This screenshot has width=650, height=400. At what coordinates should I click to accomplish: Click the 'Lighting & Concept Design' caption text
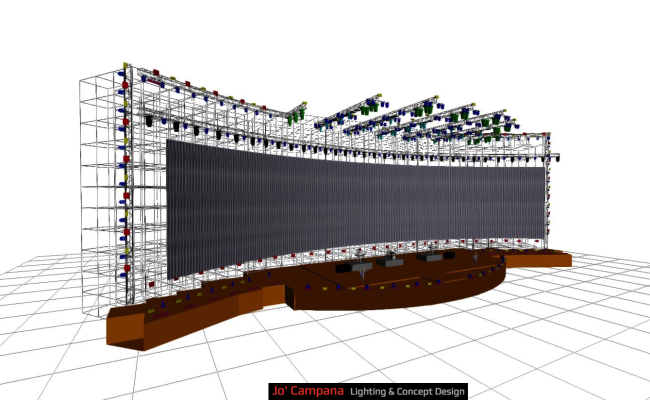pyautogui.click(x=407, y=392)
